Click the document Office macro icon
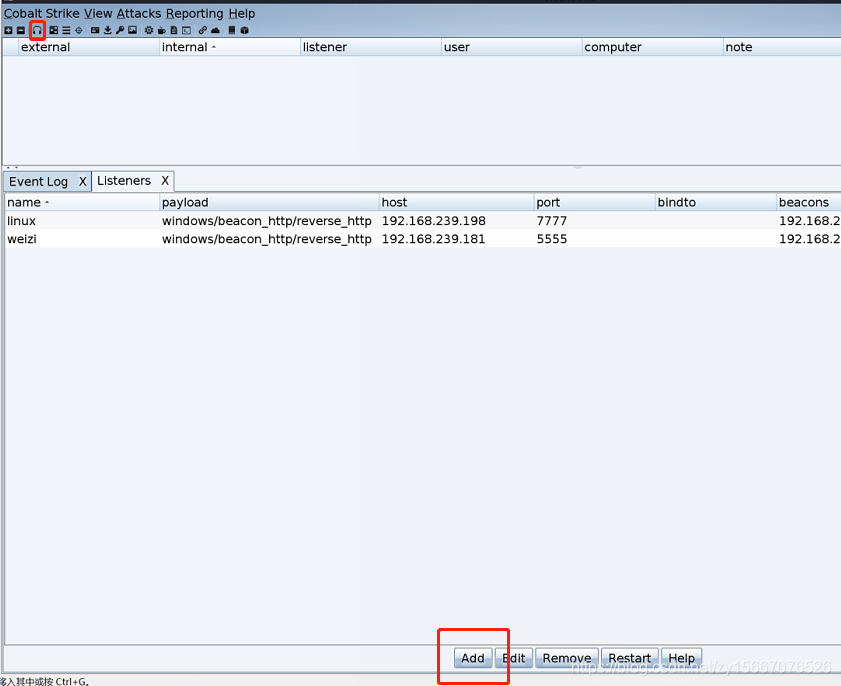The width and height of the screenshot is (841, 686). [x=174, y=30]
